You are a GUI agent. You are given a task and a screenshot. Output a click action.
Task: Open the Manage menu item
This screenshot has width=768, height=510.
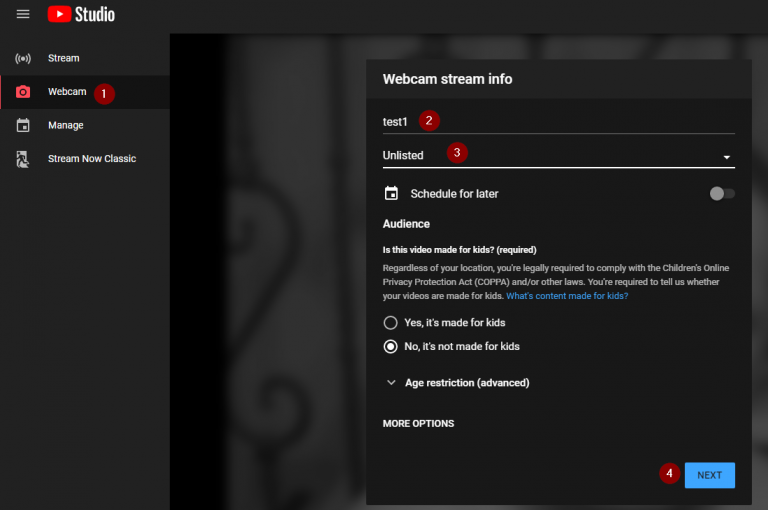(66, 125)
